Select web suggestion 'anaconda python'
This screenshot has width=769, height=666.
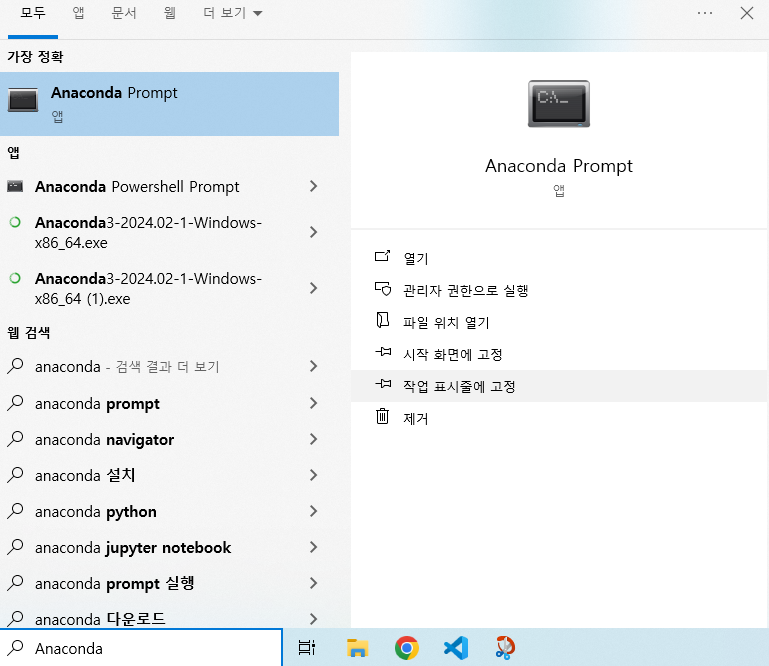[152, 512]
